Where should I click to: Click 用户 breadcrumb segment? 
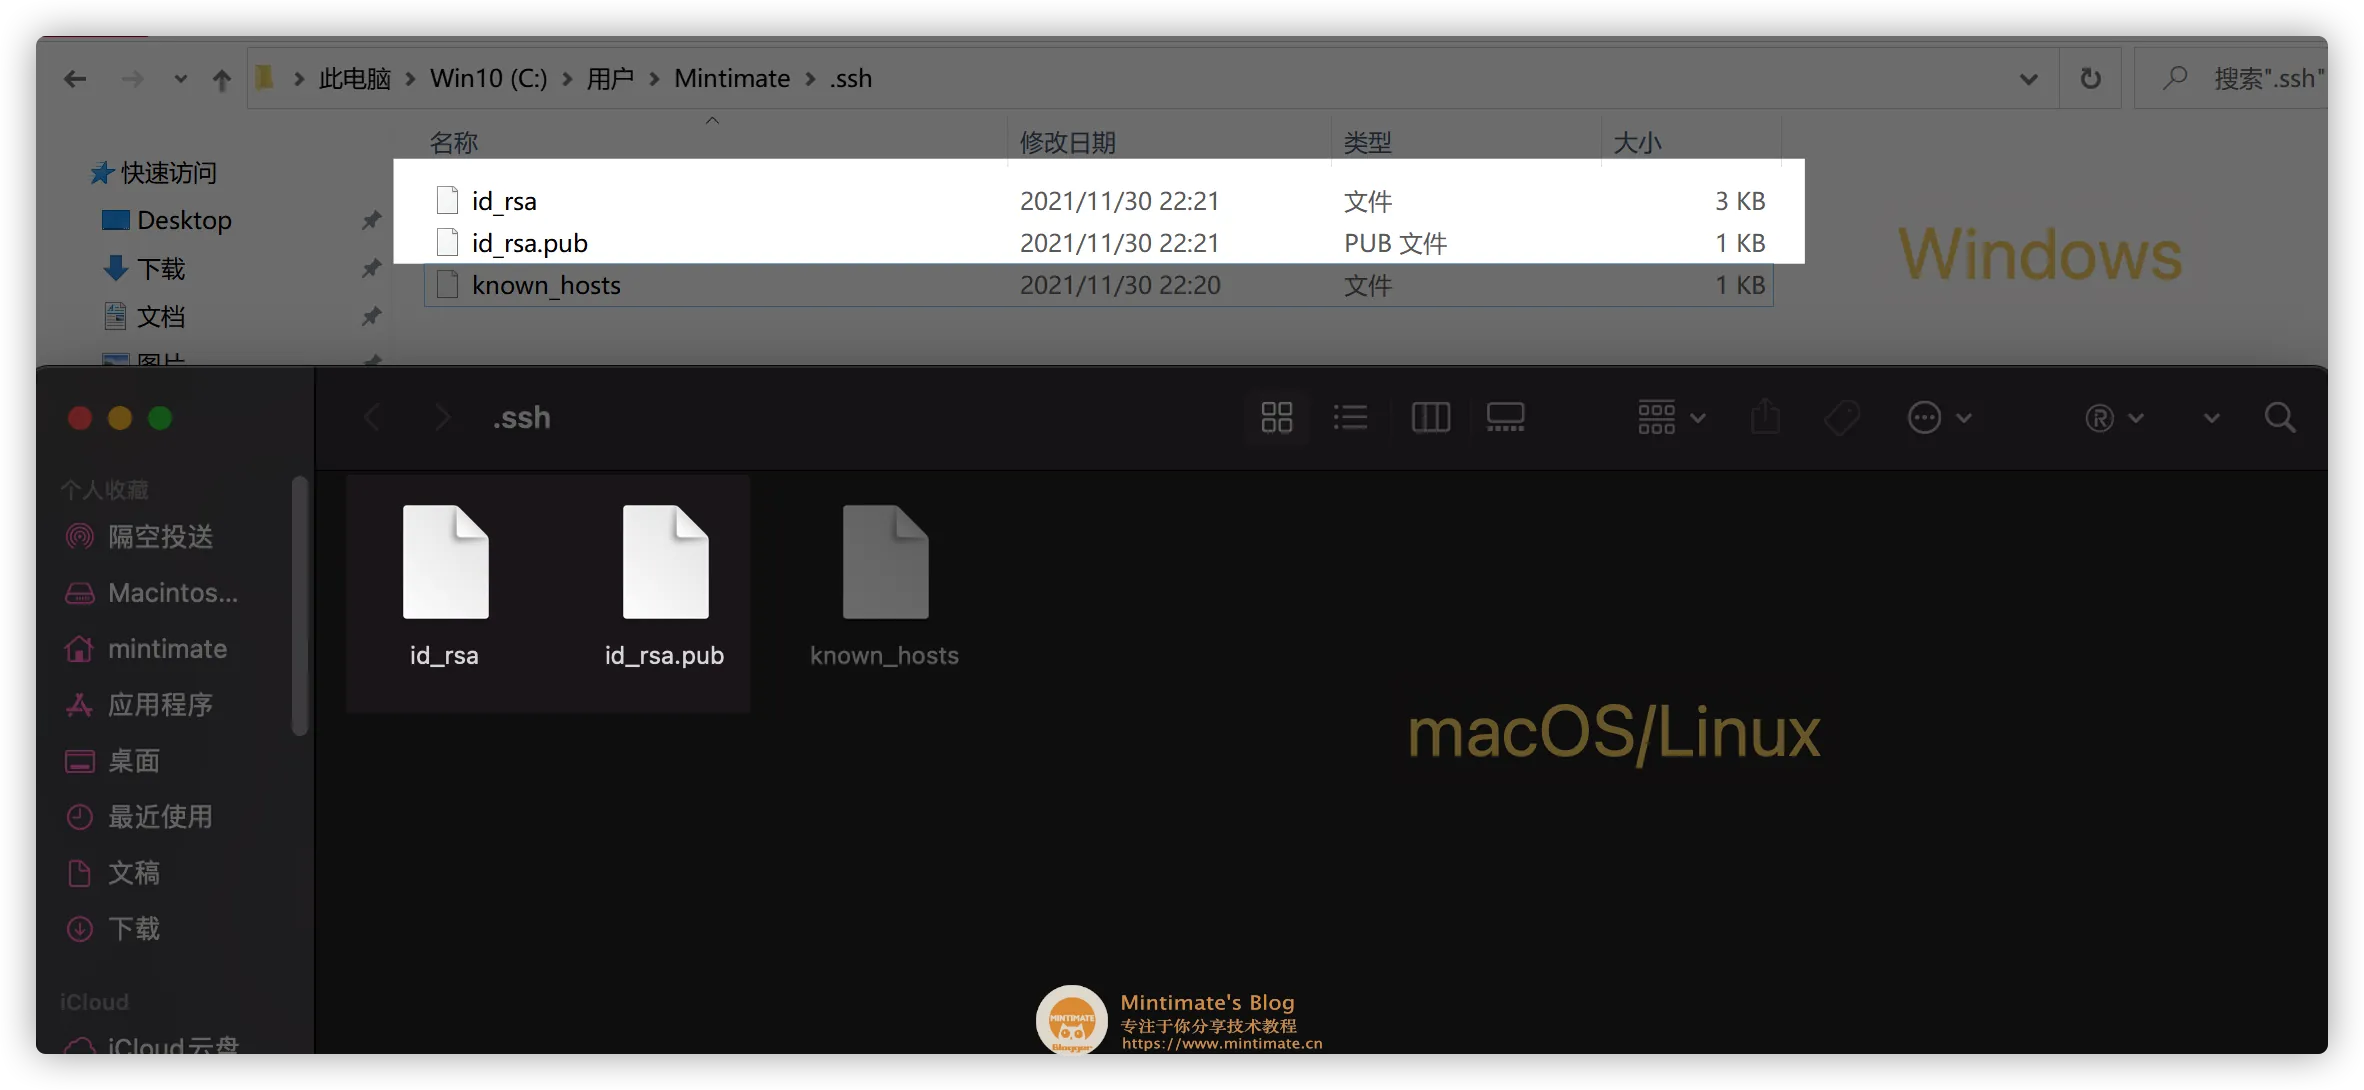[x=610, y=78]
